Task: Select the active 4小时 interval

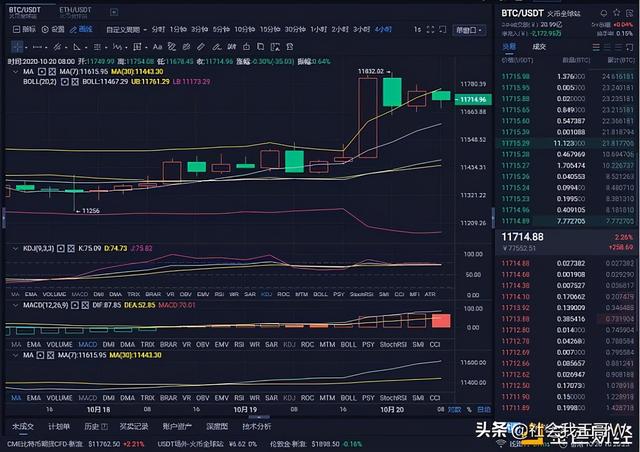Action: coord(383,29)
